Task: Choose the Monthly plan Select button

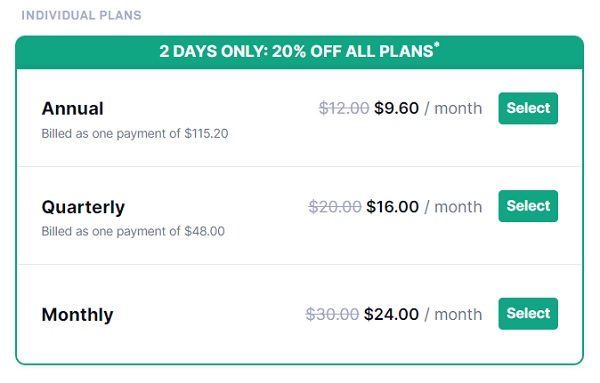Action: coord(528,314)
